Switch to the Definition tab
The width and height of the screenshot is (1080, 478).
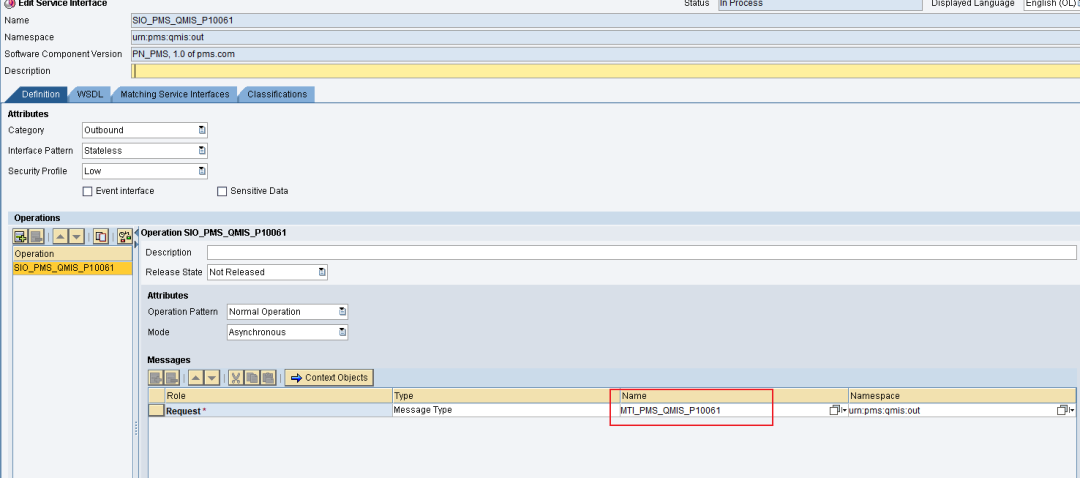pos(40,94)
